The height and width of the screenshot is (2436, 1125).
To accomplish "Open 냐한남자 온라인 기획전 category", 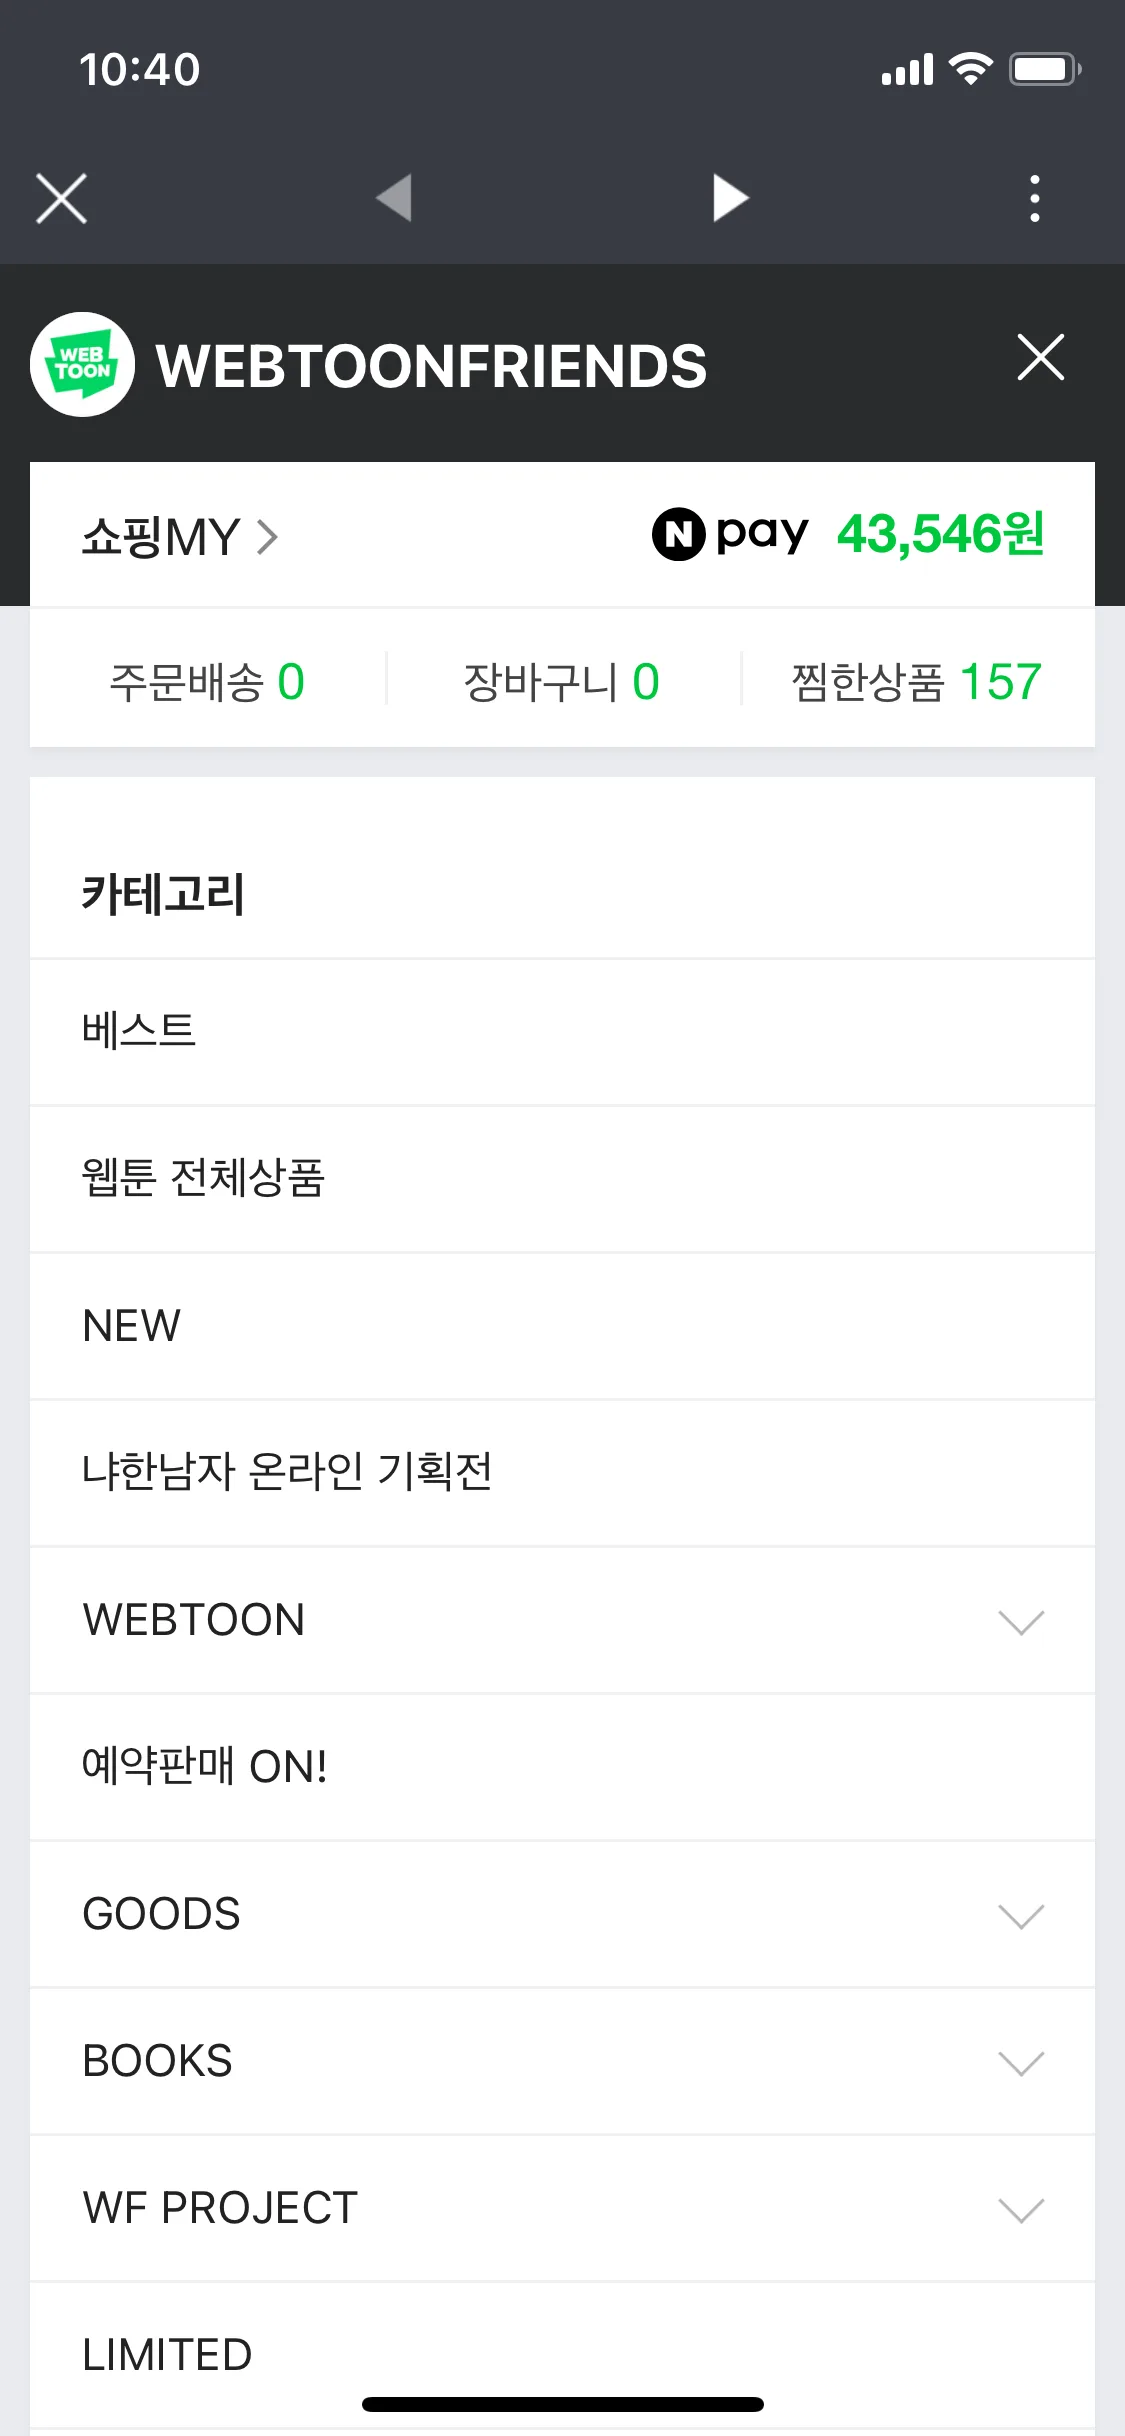I will coord(562,1473).
